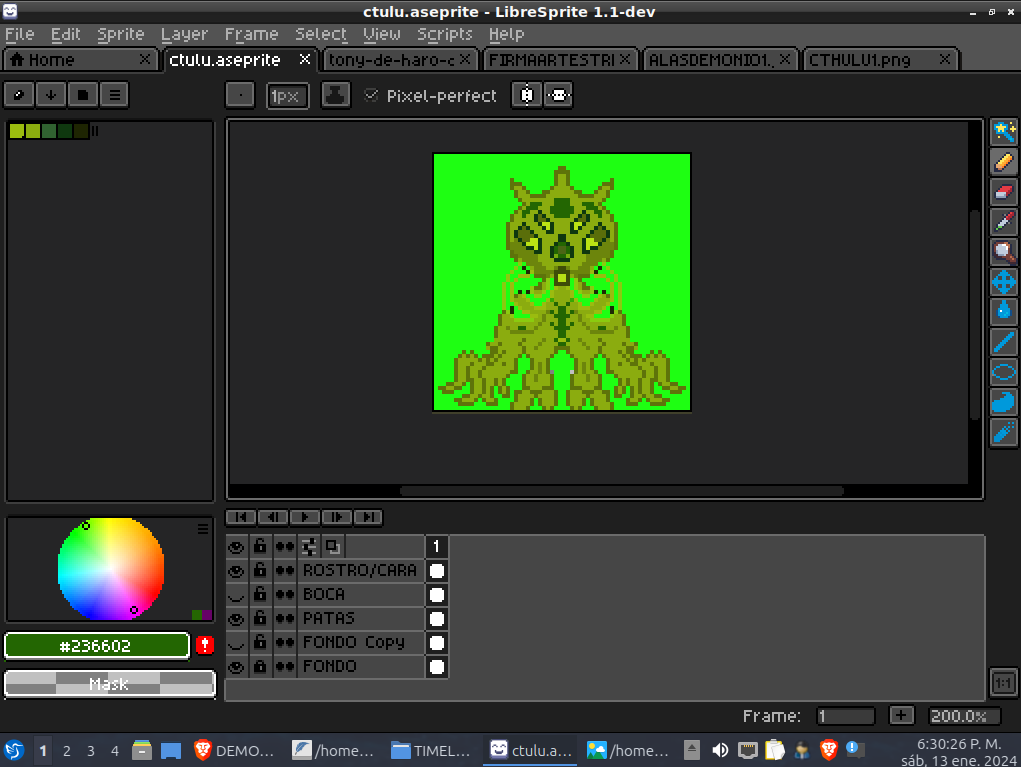The height and width of the screenshot is (767, 1021).
Task: Click the 1:1 preview button
Action: coord(1003,683)
